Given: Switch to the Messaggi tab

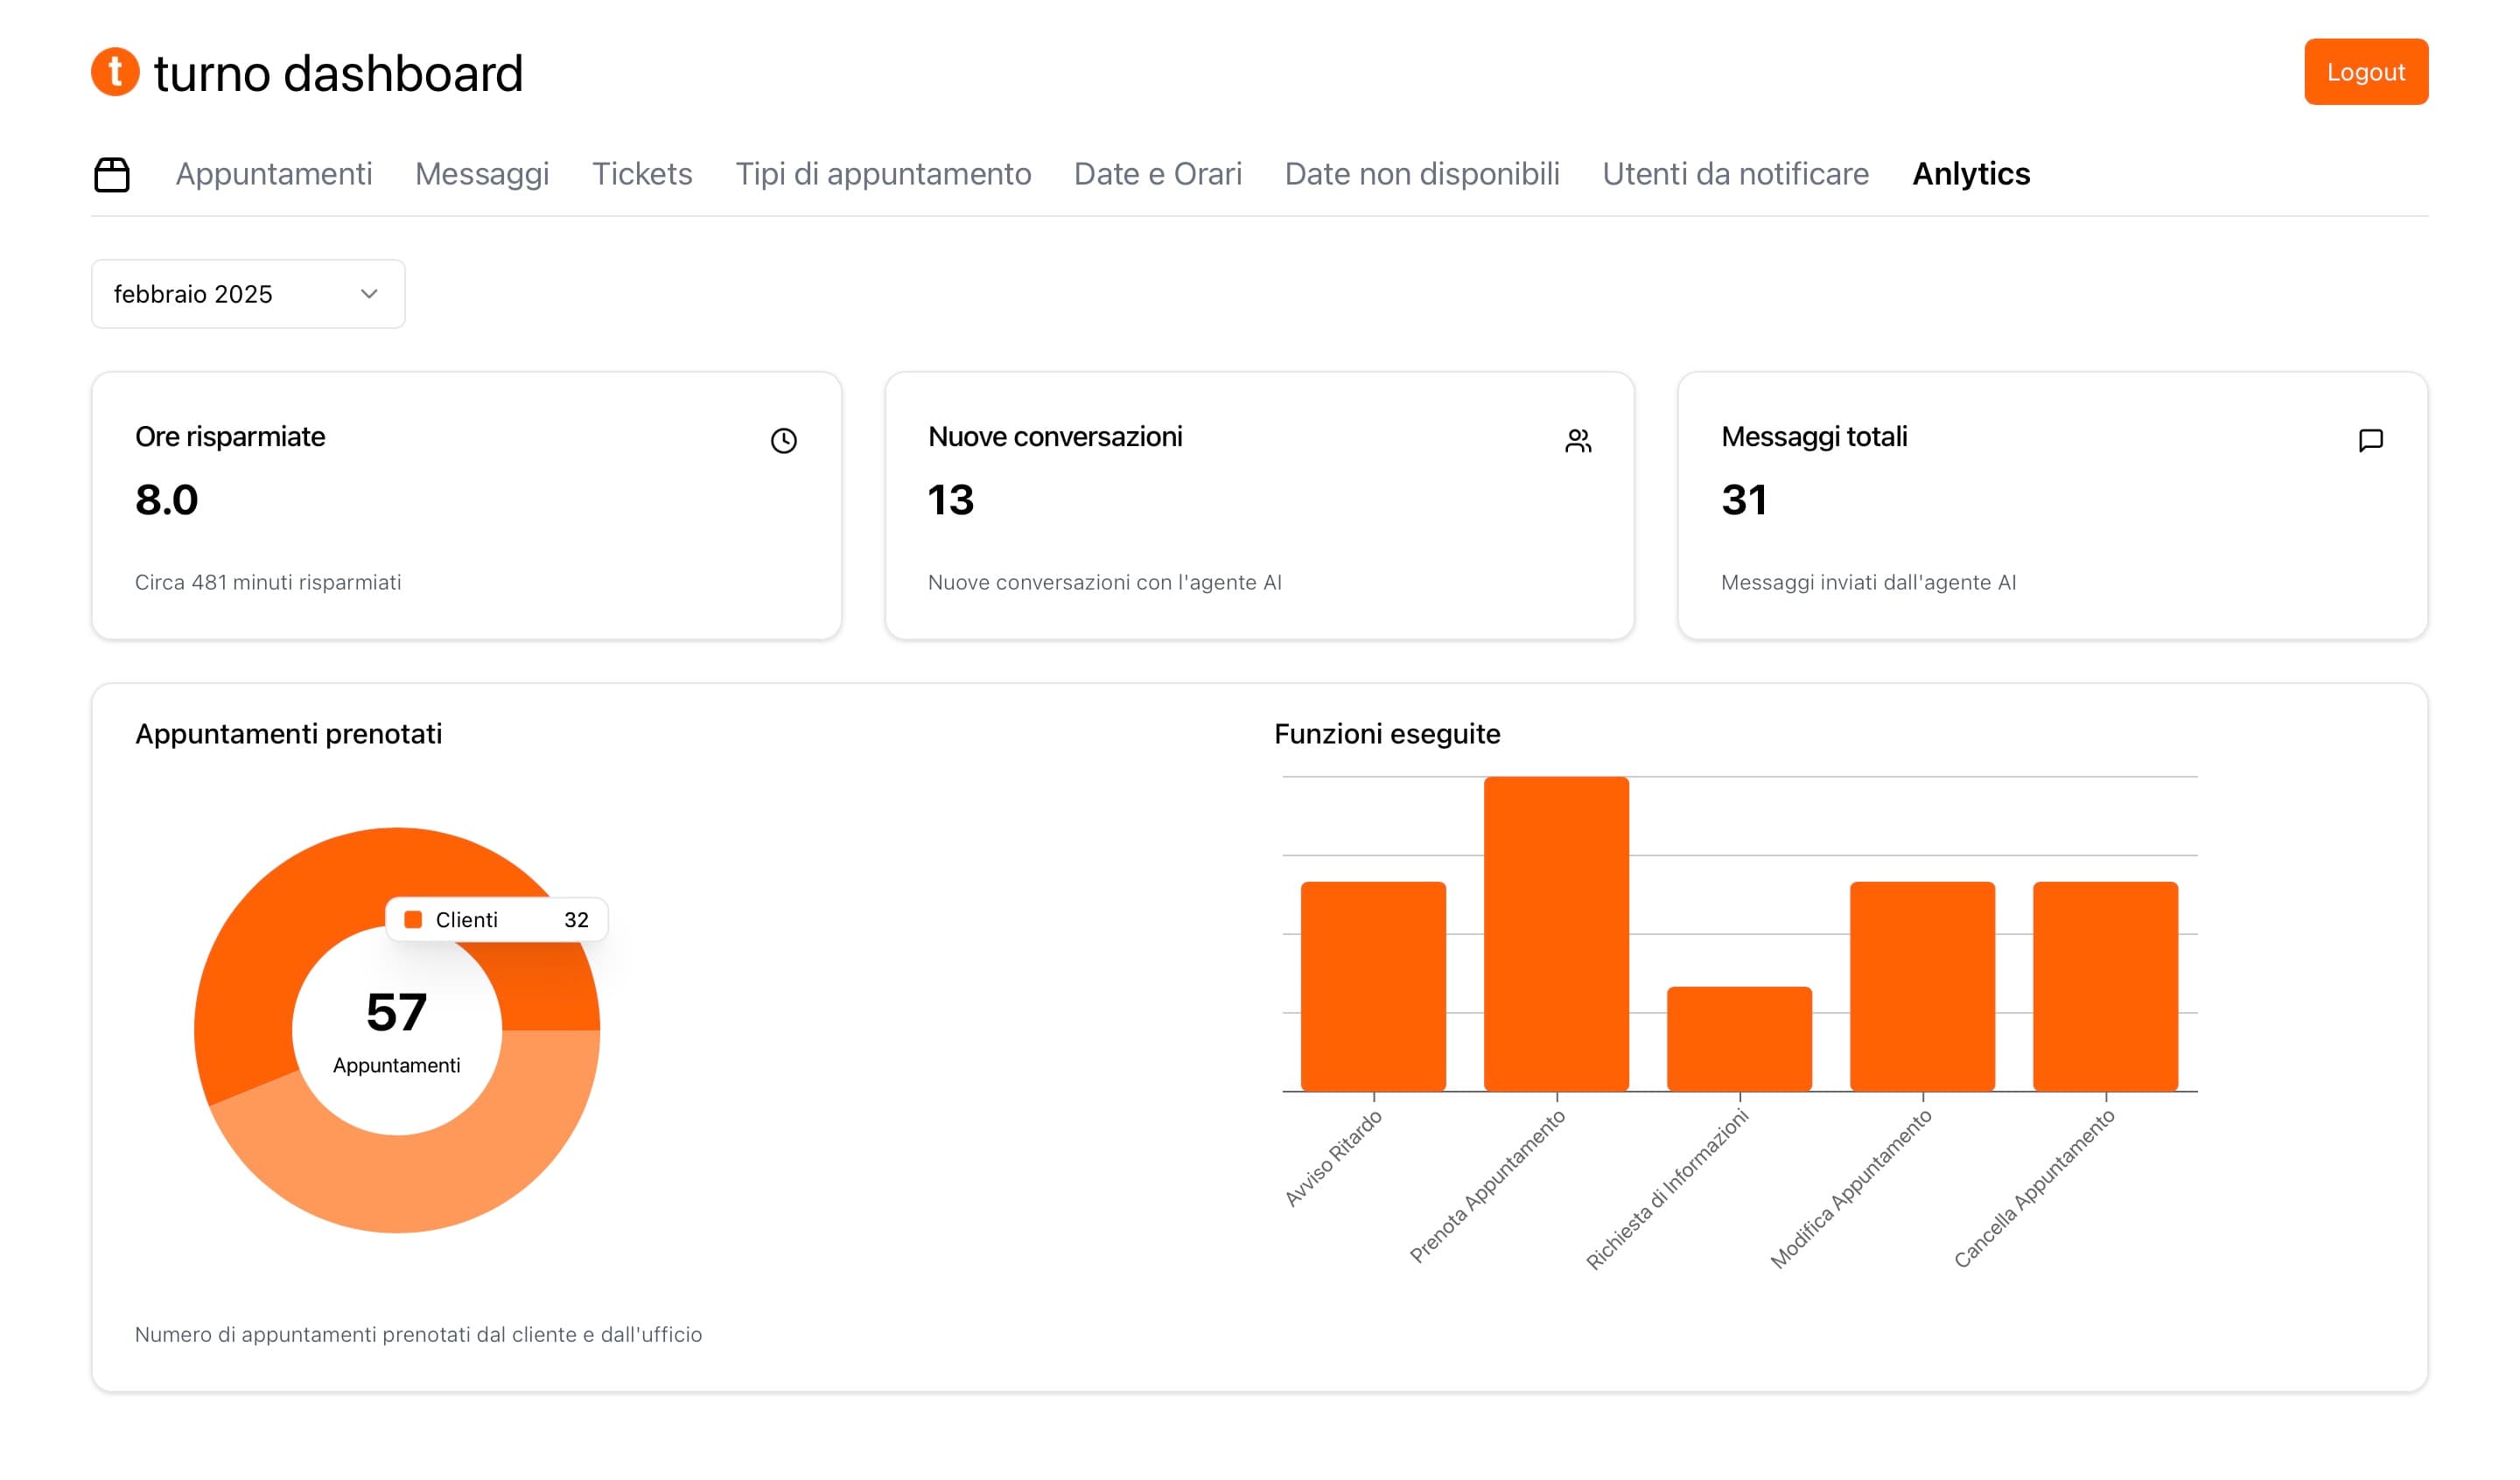Looking at the screenshot, I should [482, 174].
